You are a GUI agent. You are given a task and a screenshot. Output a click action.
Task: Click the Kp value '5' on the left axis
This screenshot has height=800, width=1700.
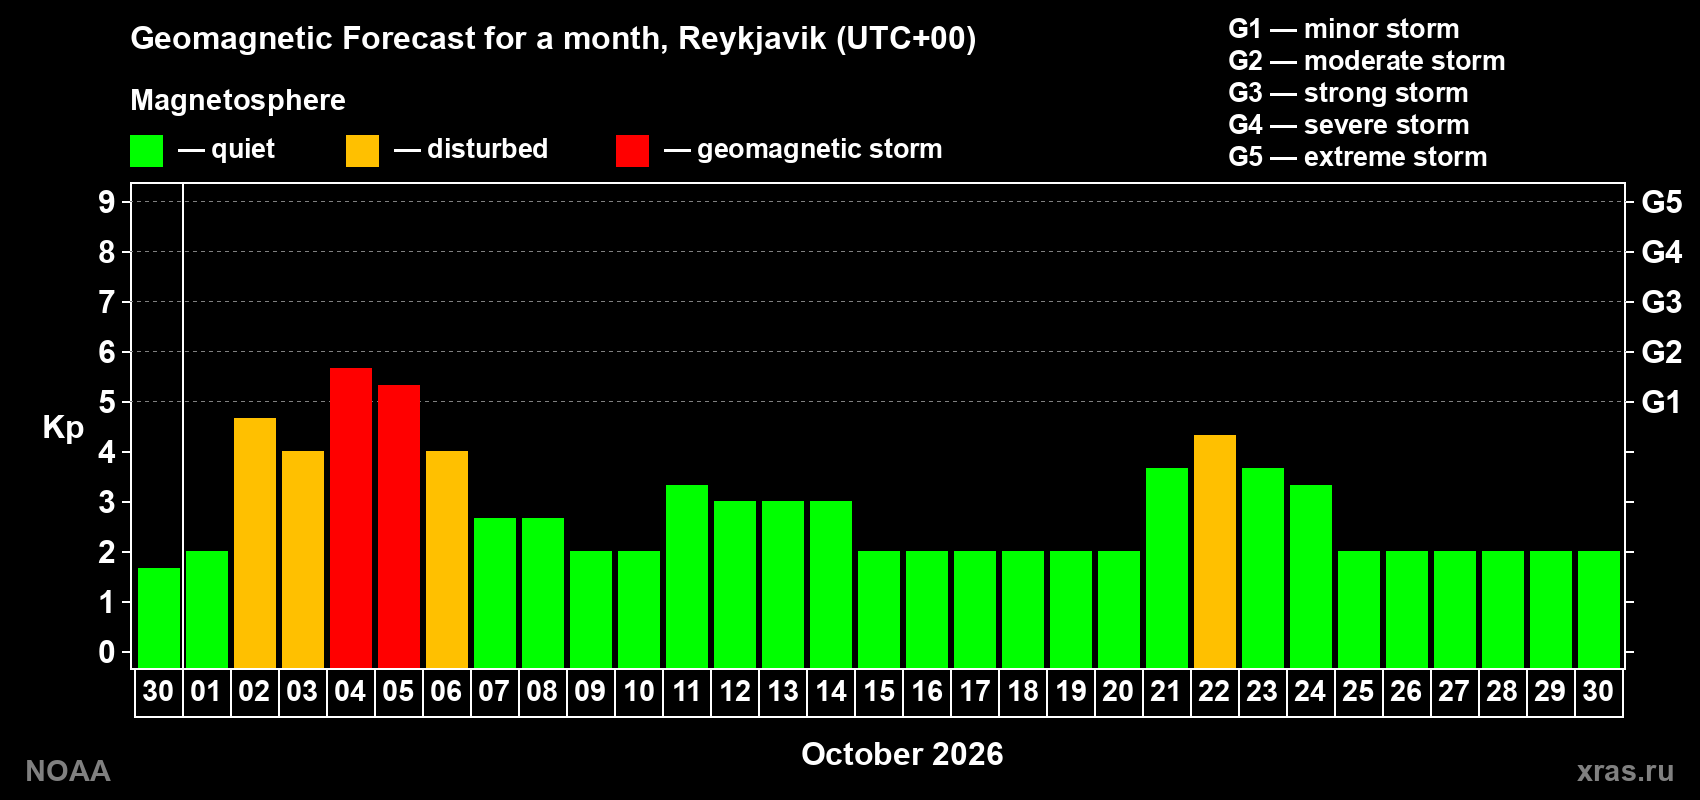(107, 402)
